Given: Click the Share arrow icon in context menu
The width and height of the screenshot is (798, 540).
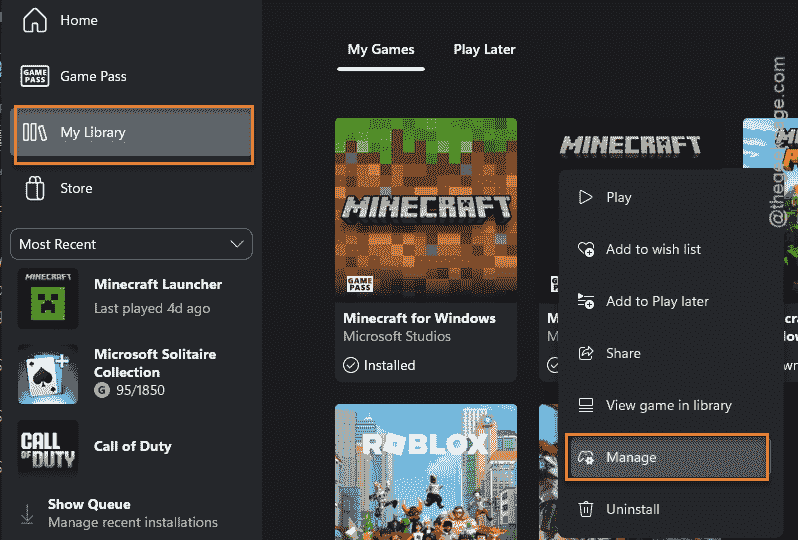Looking at the screenshot, I should click(586, 353).
